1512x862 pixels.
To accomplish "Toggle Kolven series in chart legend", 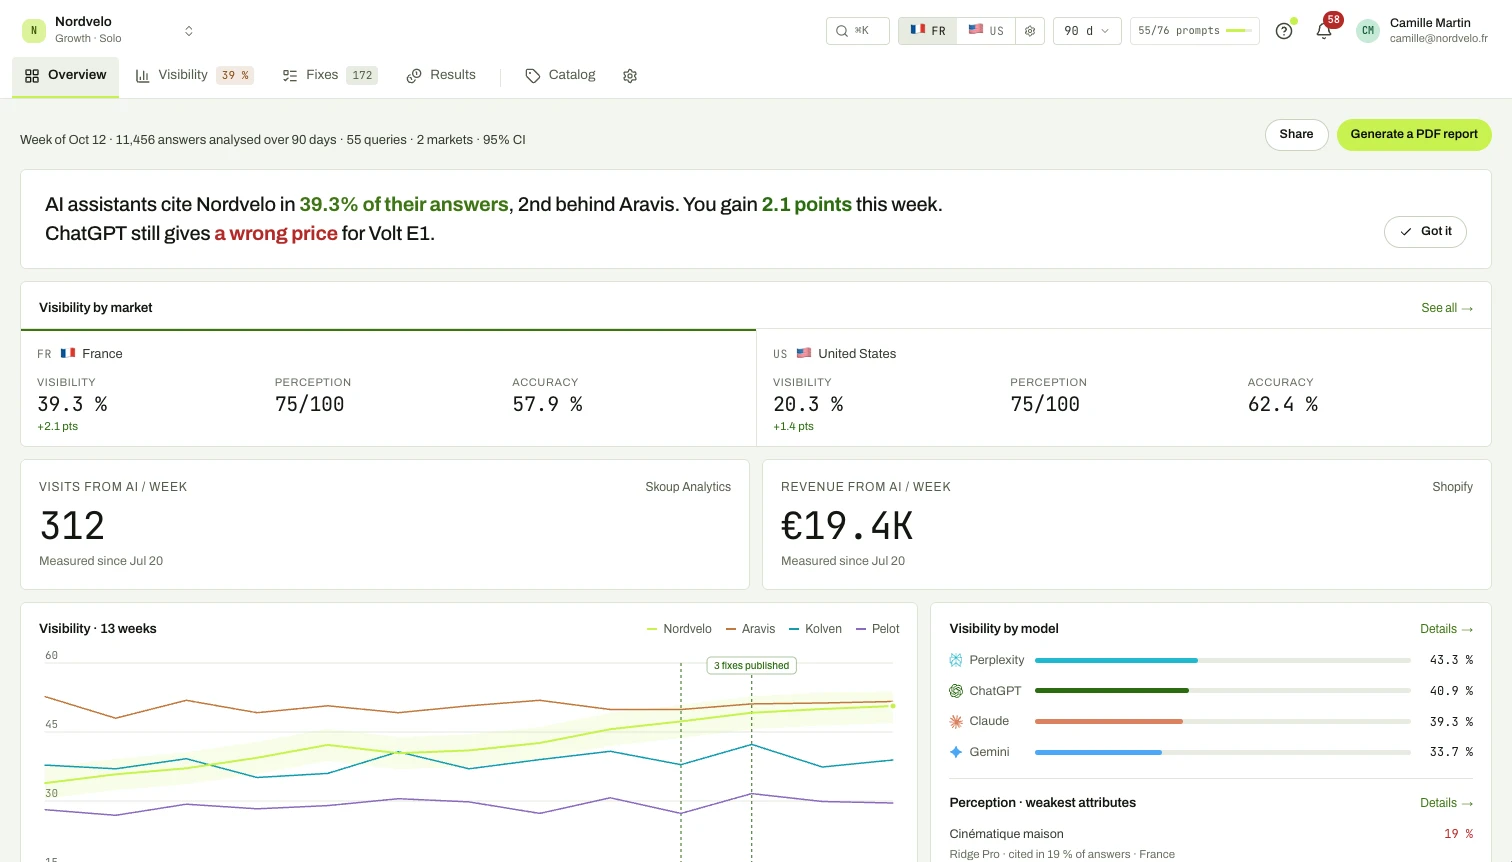I will click(815, 629).
